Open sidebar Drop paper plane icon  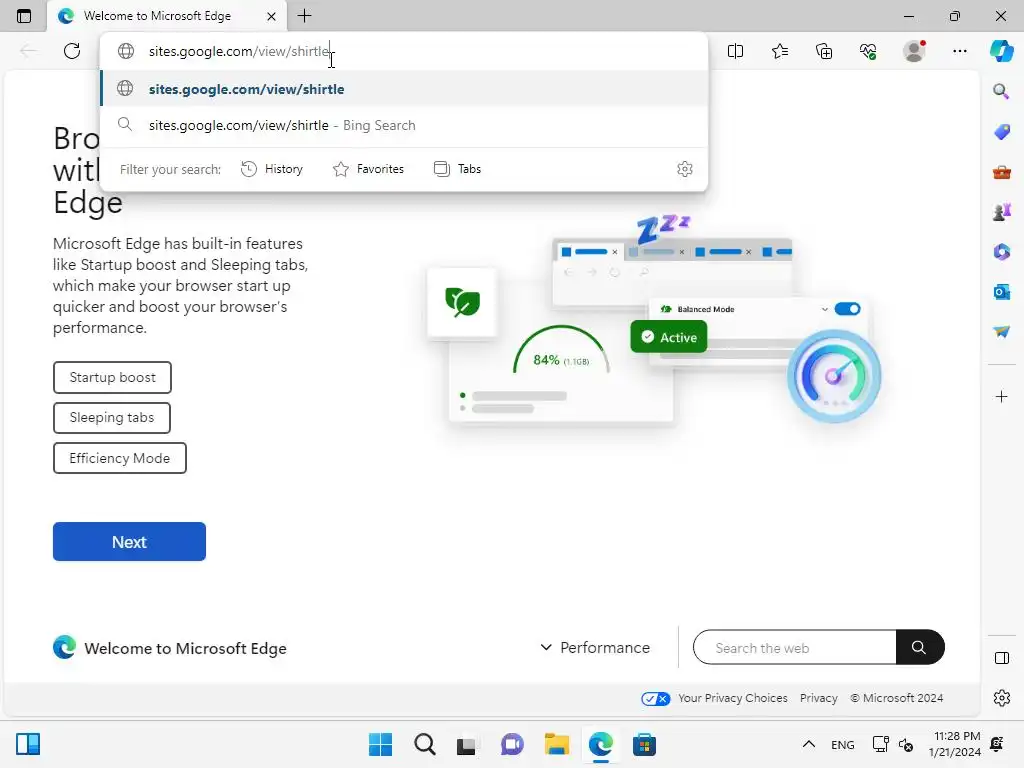[1002, 332]
